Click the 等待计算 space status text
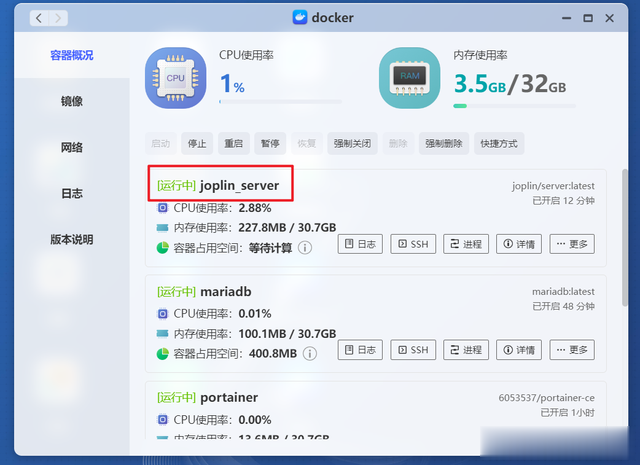This screenshot has height=465, width=640. coord(270,248)
